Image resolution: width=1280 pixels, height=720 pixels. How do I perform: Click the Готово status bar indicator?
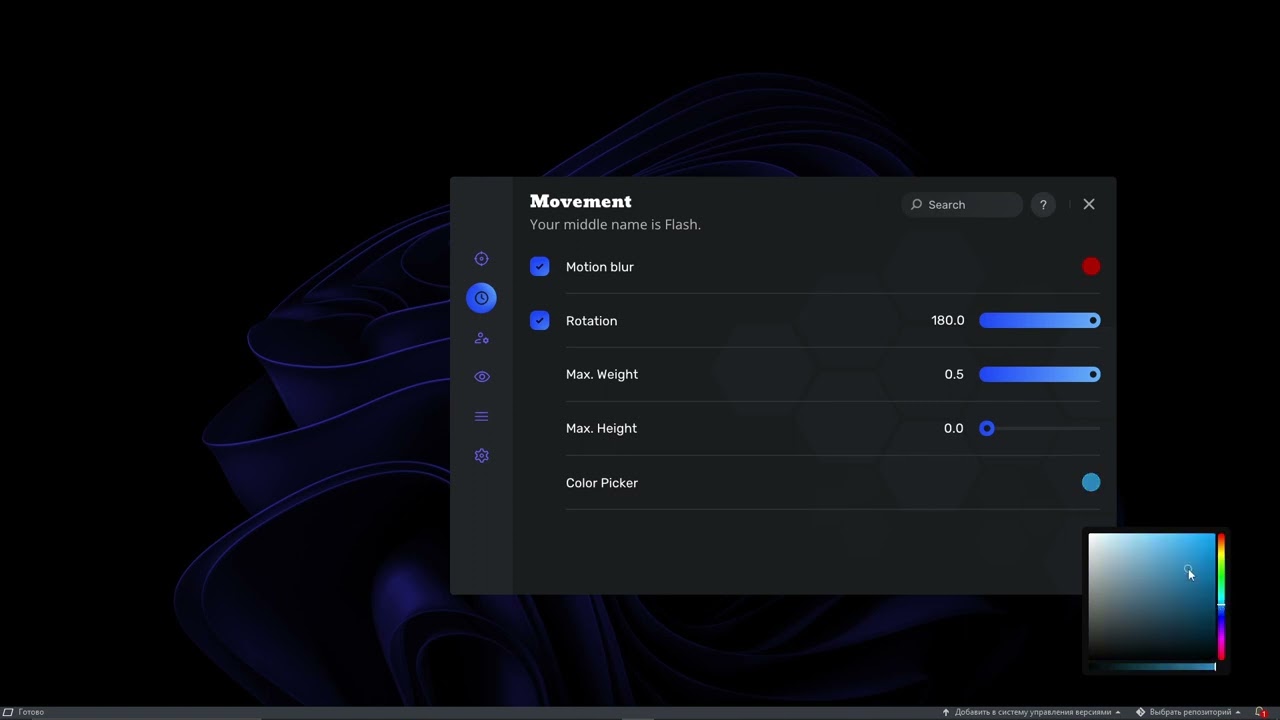(24, 712)
